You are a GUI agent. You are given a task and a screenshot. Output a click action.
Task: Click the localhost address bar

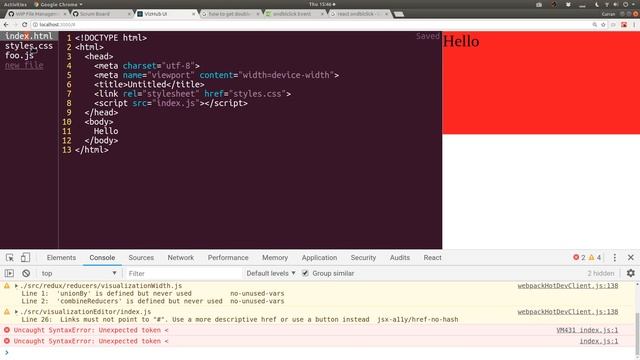click(x=310, y=25)
